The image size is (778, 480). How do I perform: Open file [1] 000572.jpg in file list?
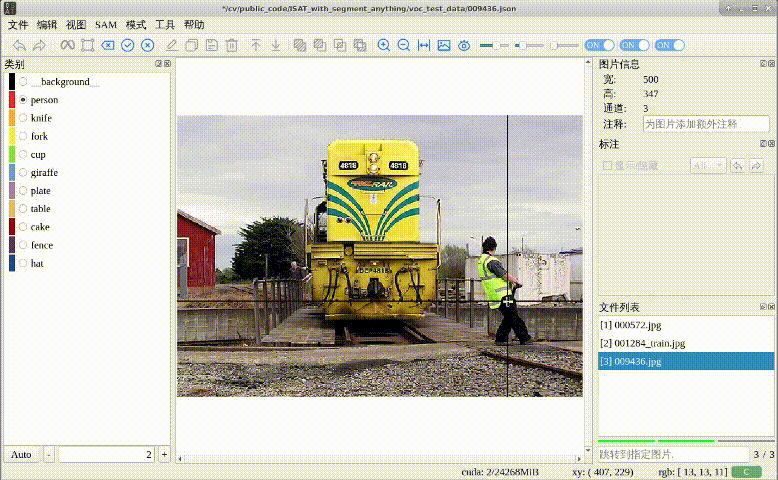tap(686, 325)
